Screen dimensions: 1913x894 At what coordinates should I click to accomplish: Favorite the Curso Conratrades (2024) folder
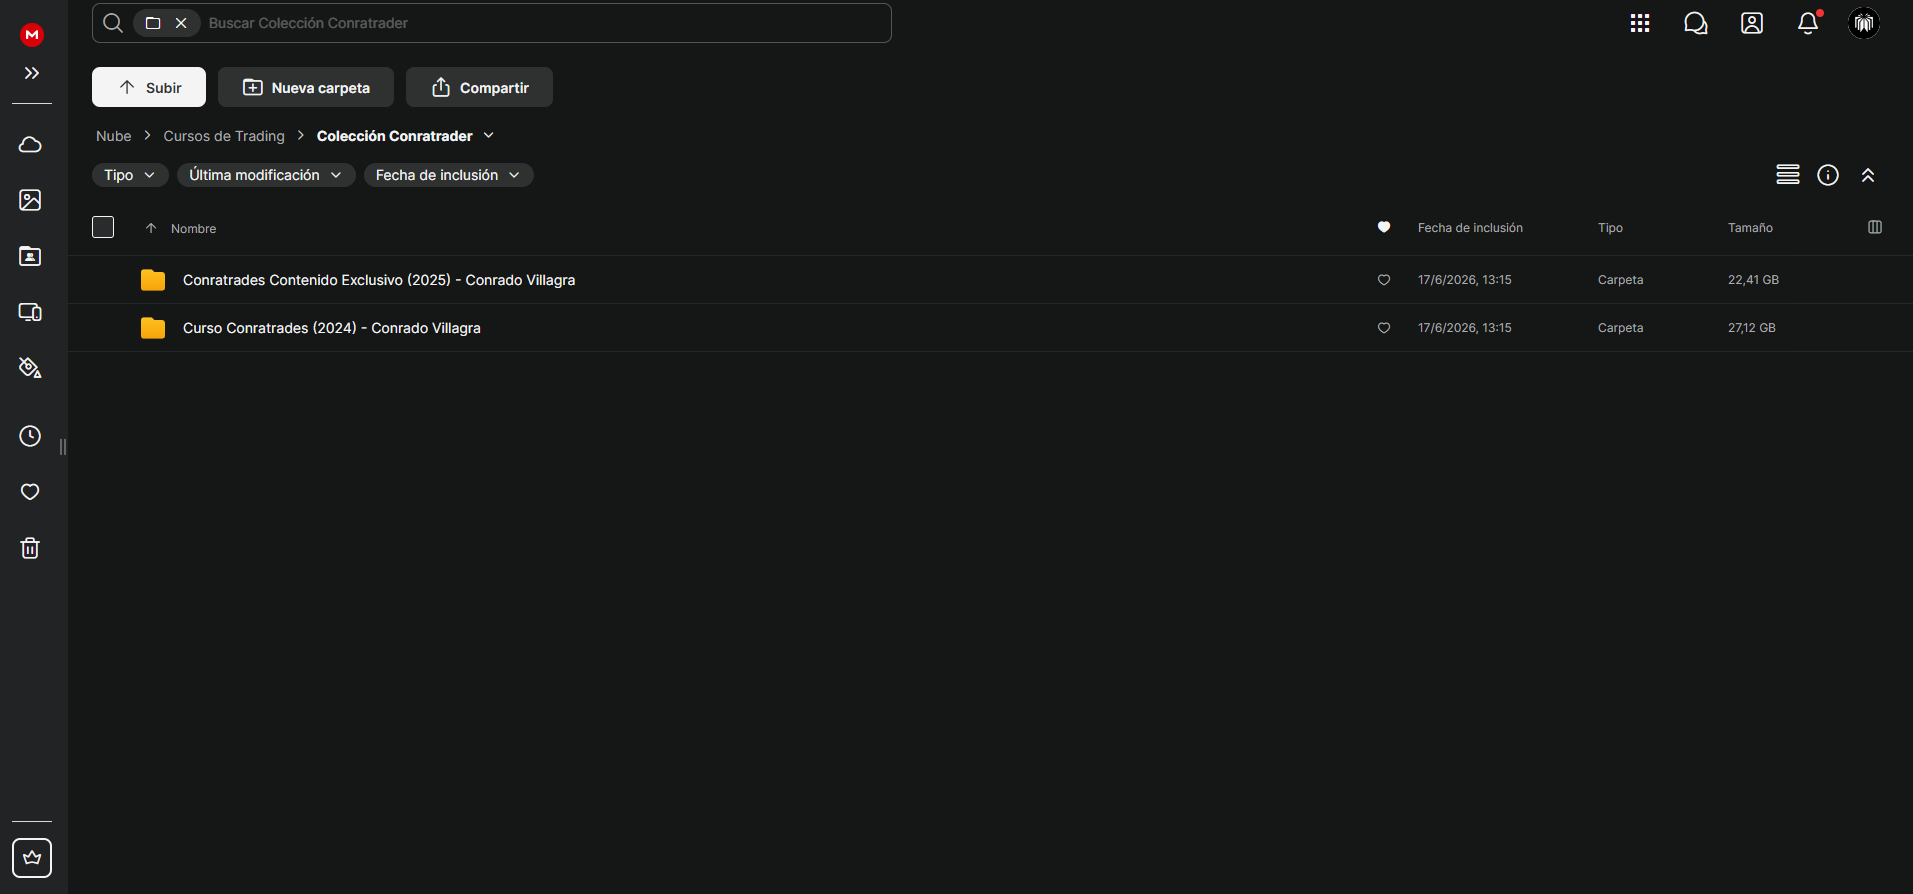coord(1384,328)
